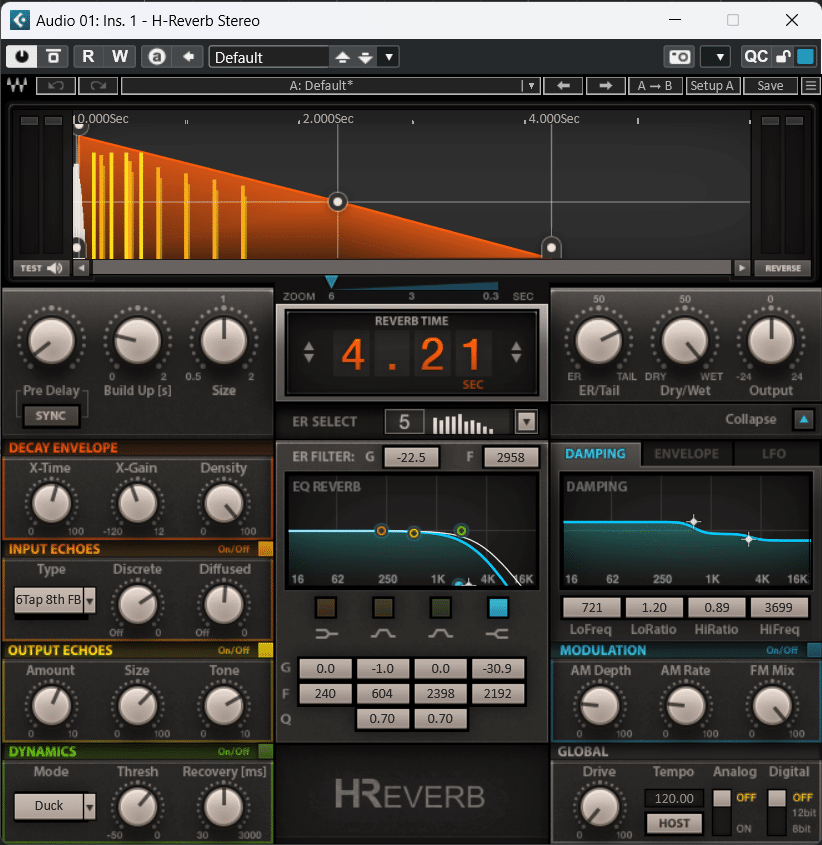
Task: Show the QC quick controls
Action: [756, 57]
